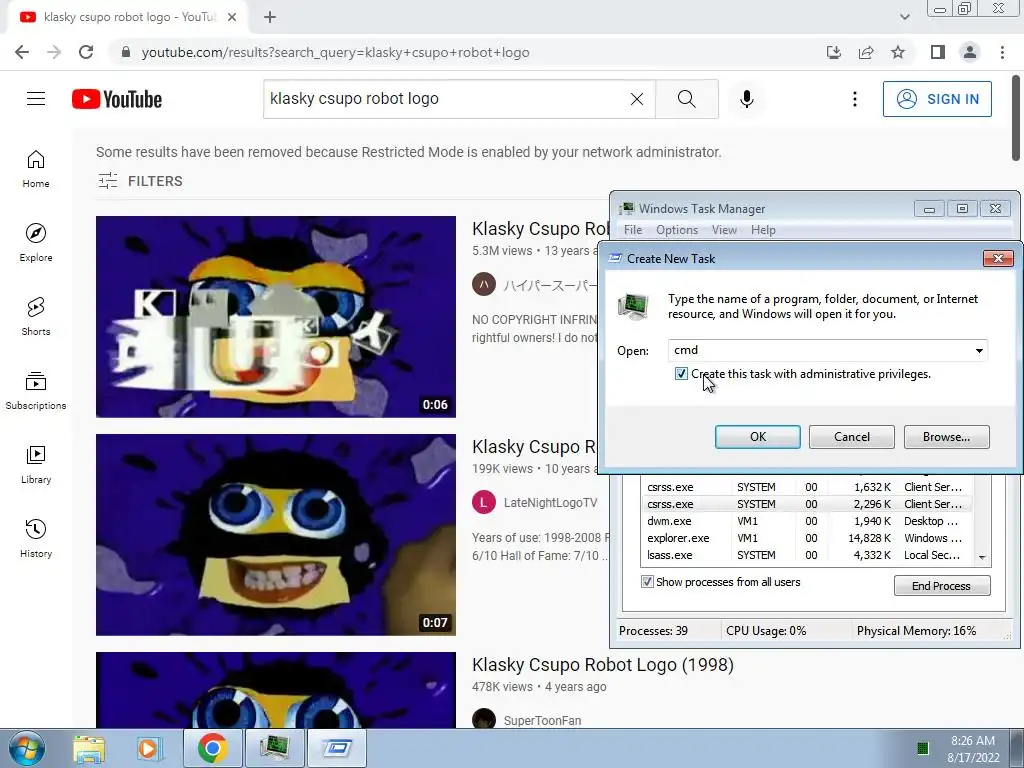Close the klasky csupo YouTube tab
This screenshot has width=1024, height=768.
232,17
